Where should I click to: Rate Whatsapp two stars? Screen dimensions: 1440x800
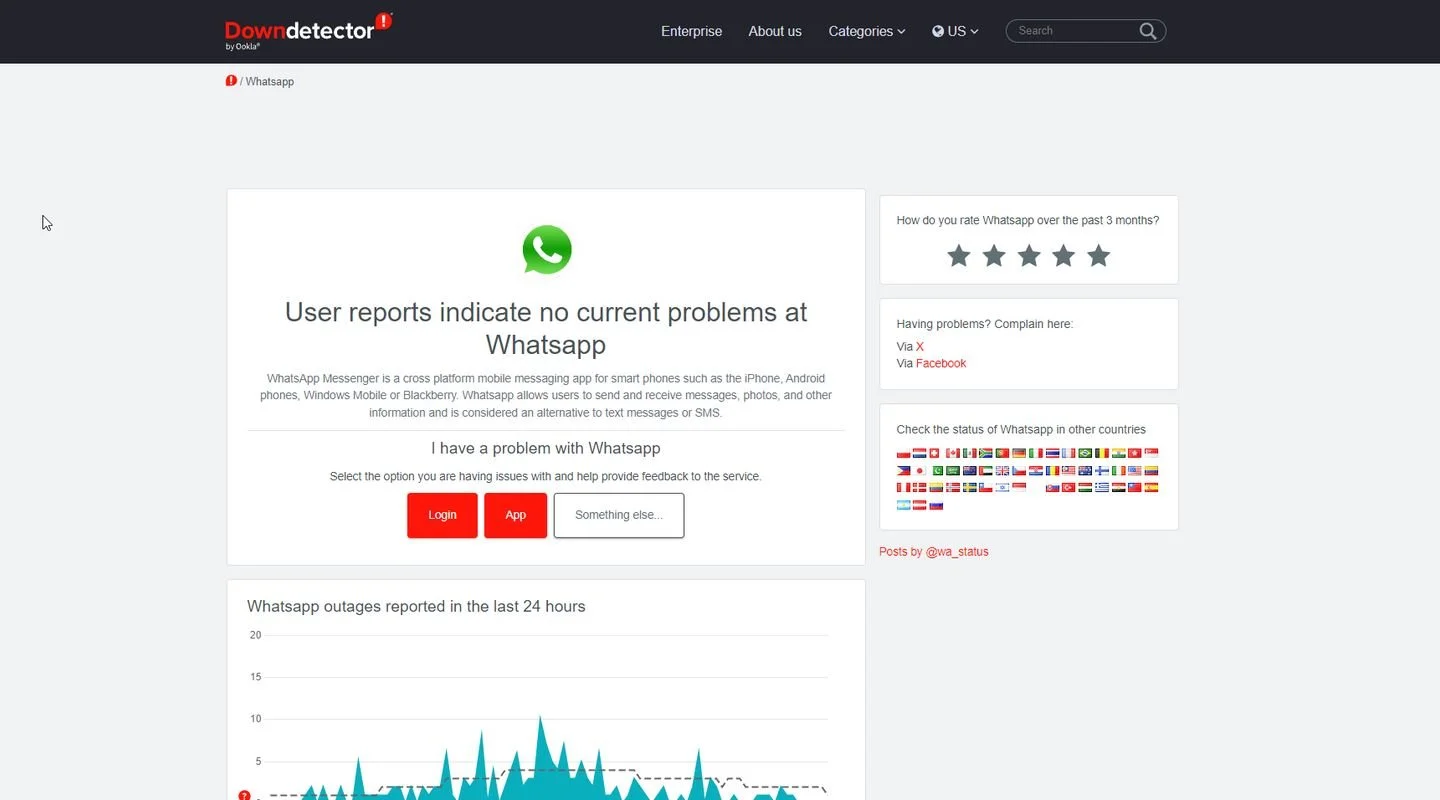click(994, 256)
